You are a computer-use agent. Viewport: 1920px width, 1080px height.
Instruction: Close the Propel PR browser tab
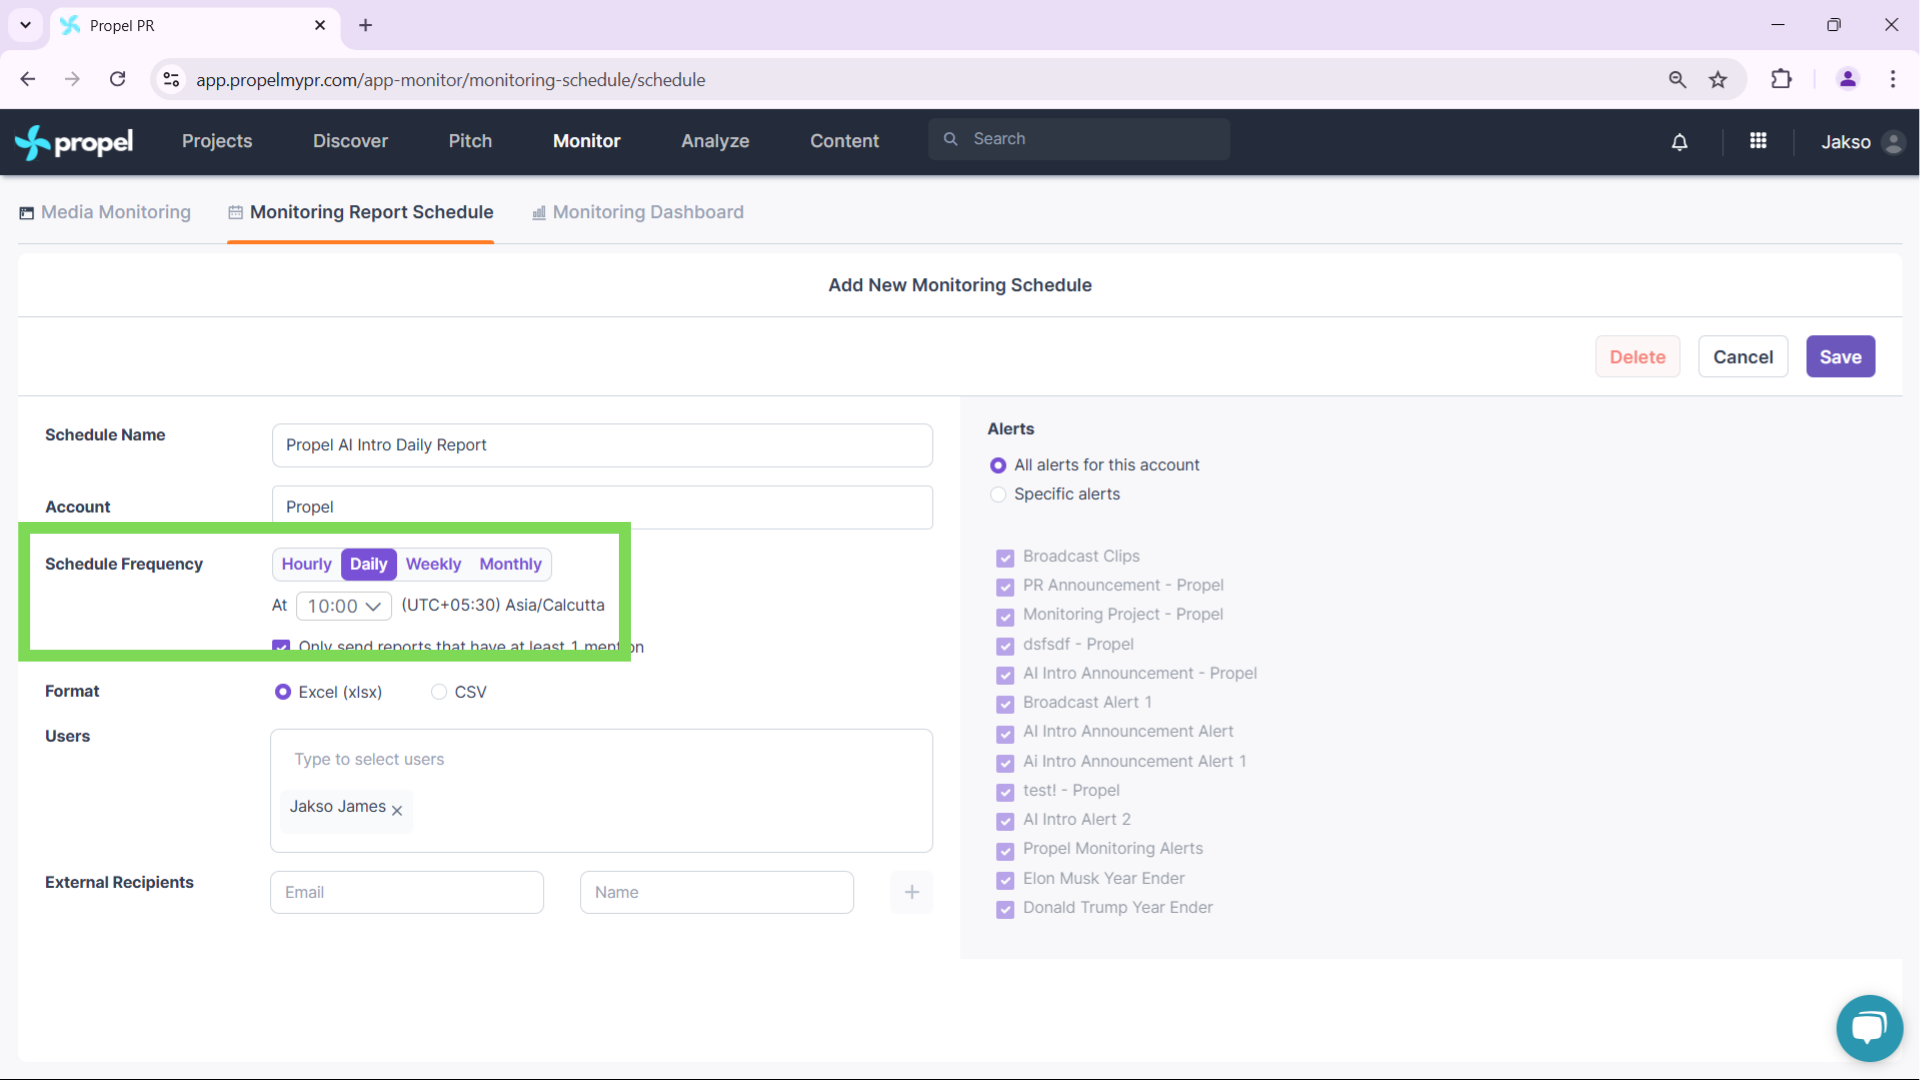pos(320,25)
